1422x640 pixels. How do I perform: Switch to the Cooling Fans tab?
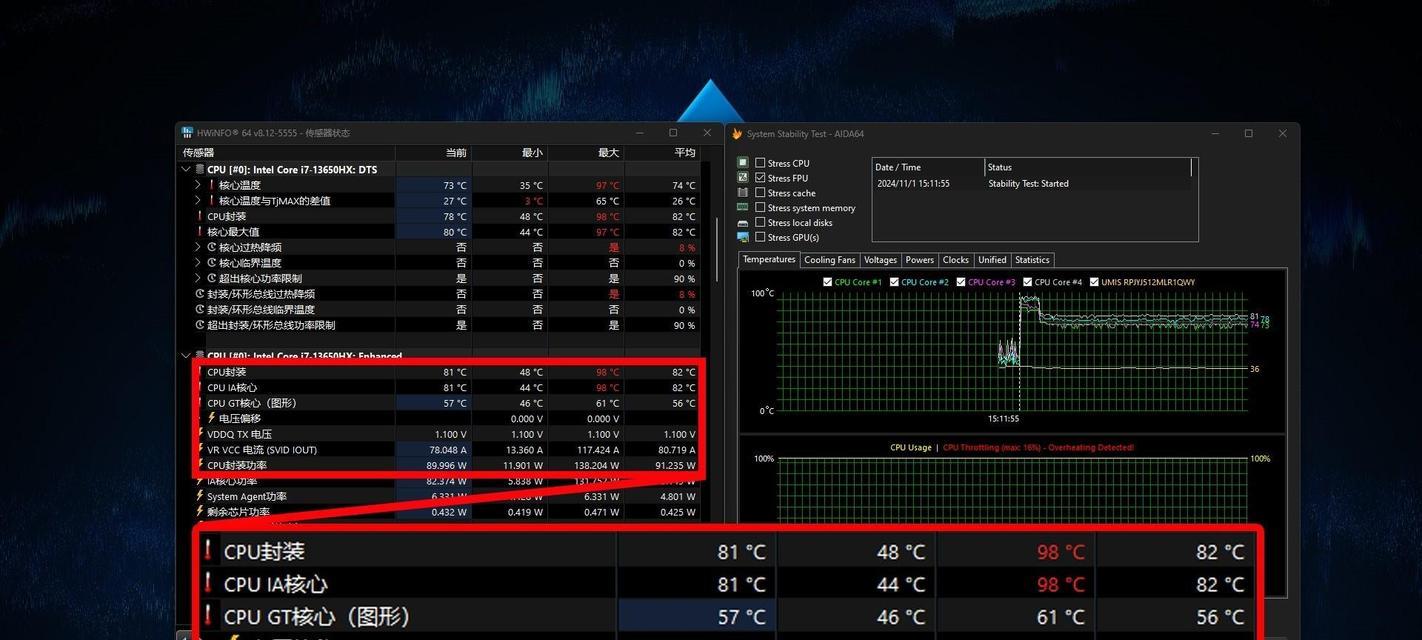(x=830, y=260)
